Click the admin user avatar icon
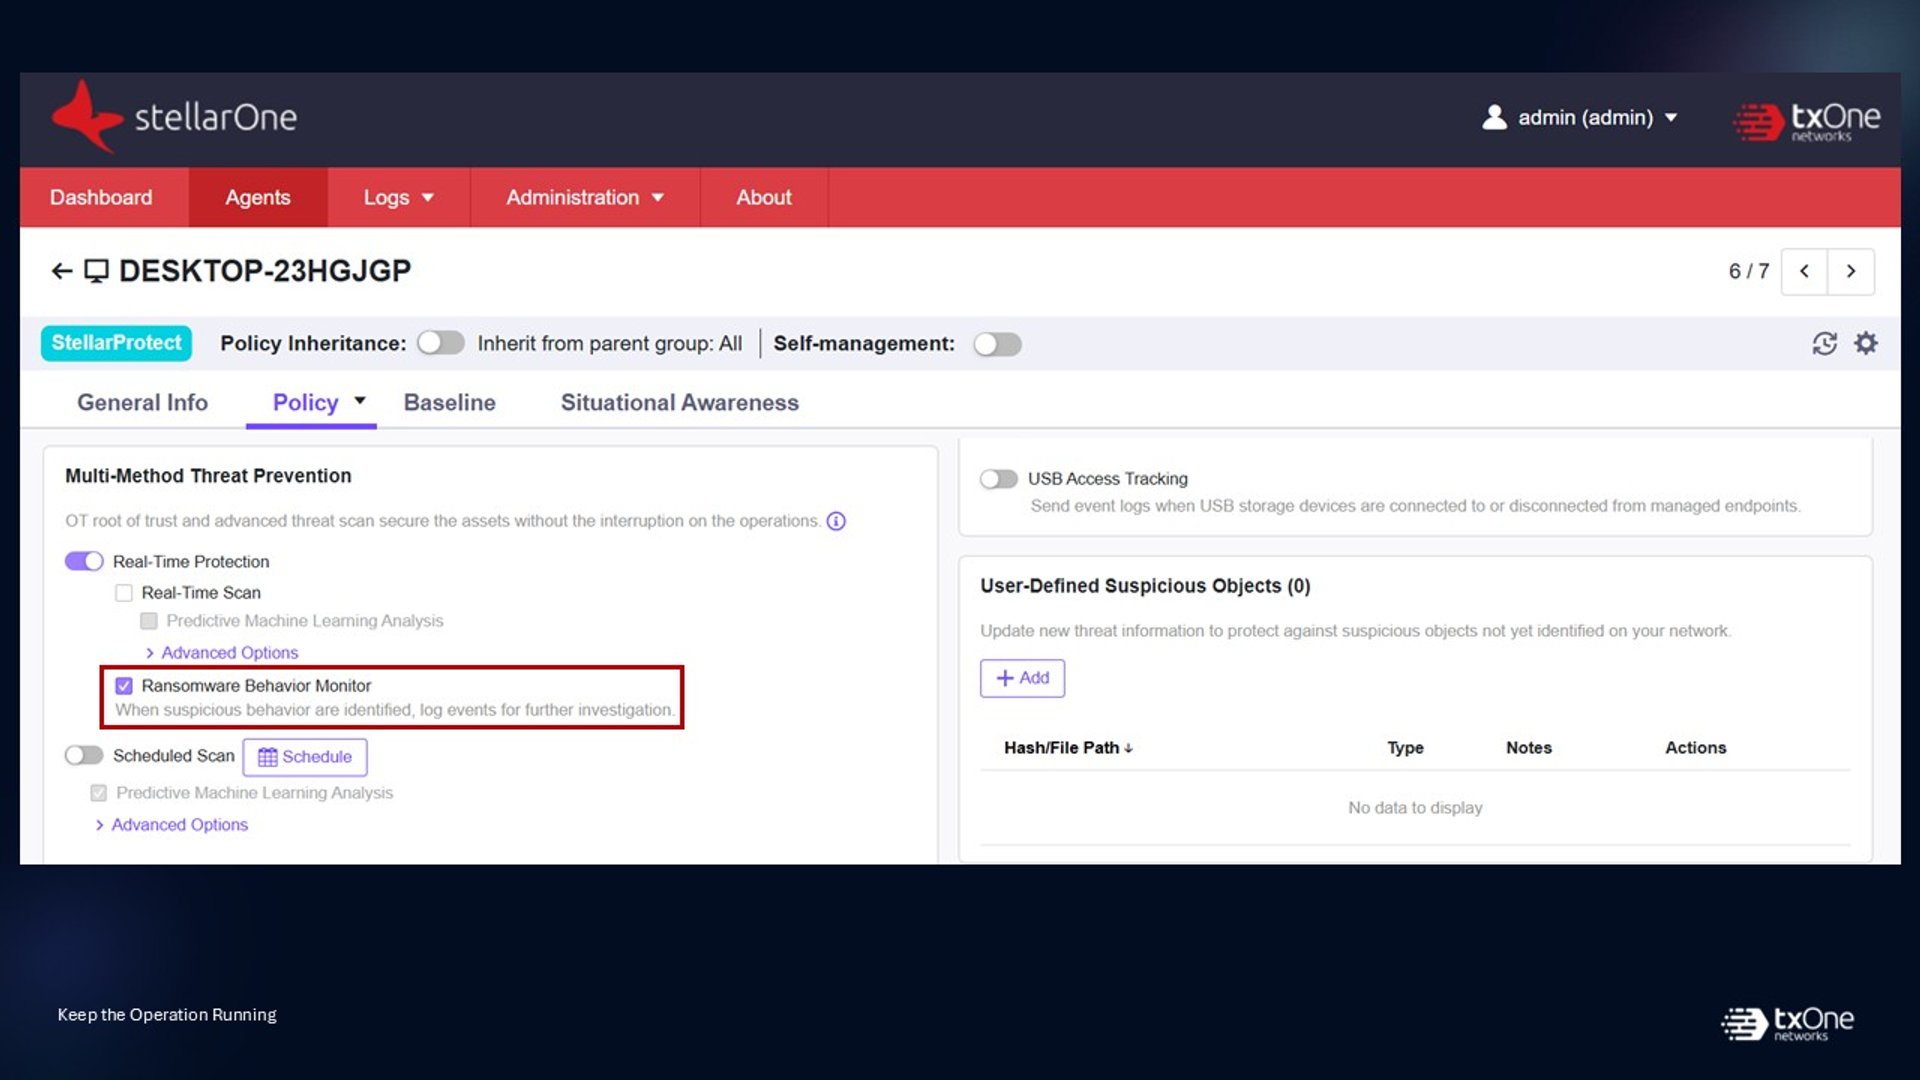Screen dimensions: 1920x1080 pos(1494,117)
